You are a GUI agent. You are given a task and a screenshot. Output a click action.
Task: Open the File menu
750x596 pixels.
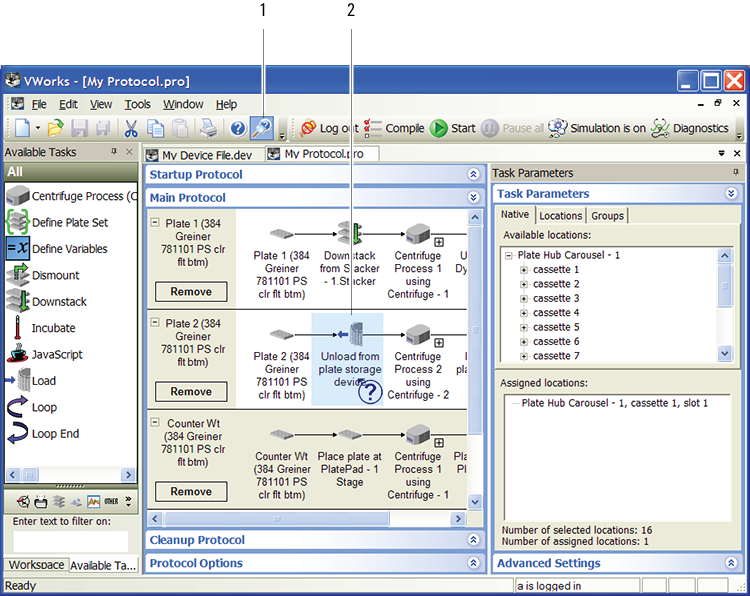pos(39,104)
